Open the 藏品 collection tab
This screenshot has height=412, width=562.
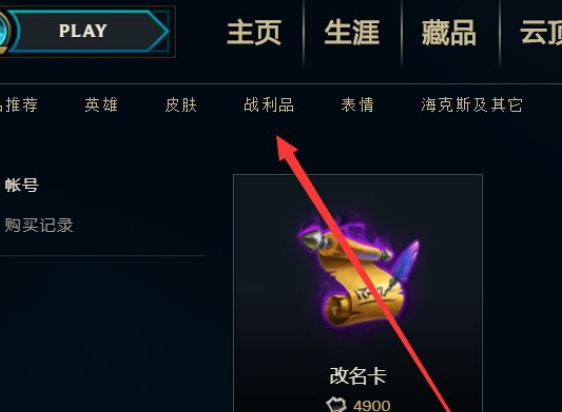[449, 33]
